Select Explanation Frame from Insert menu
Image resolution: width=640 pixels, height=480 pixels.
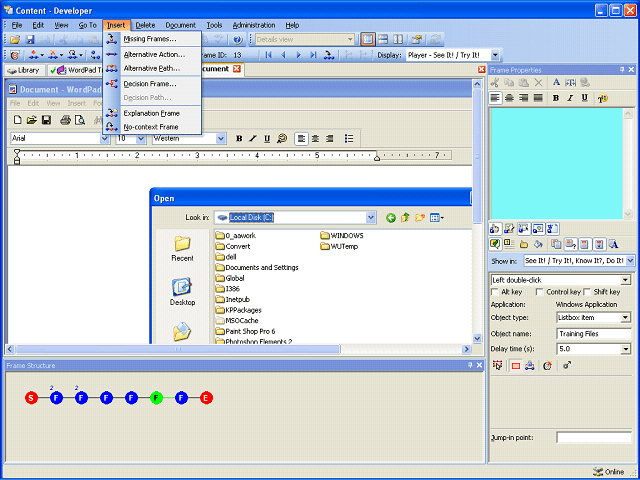click(x=152, y=113)
